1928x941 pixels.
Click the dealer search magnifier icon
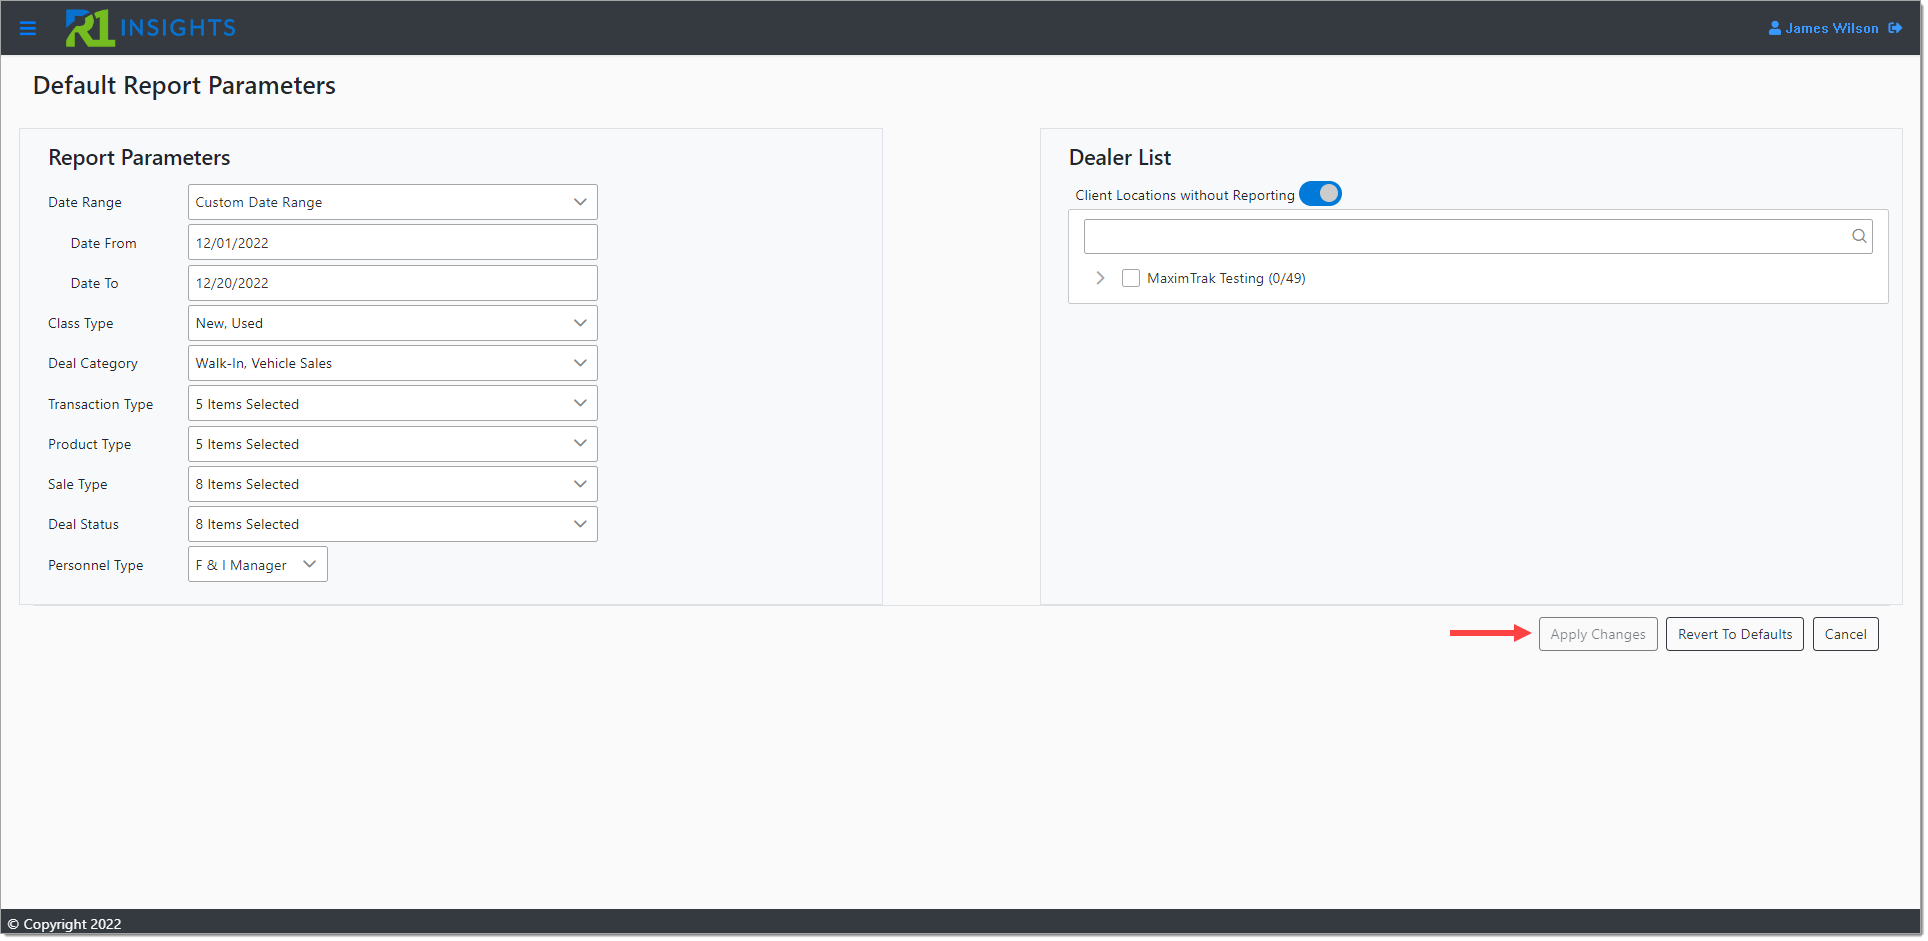pos(1859,237)
